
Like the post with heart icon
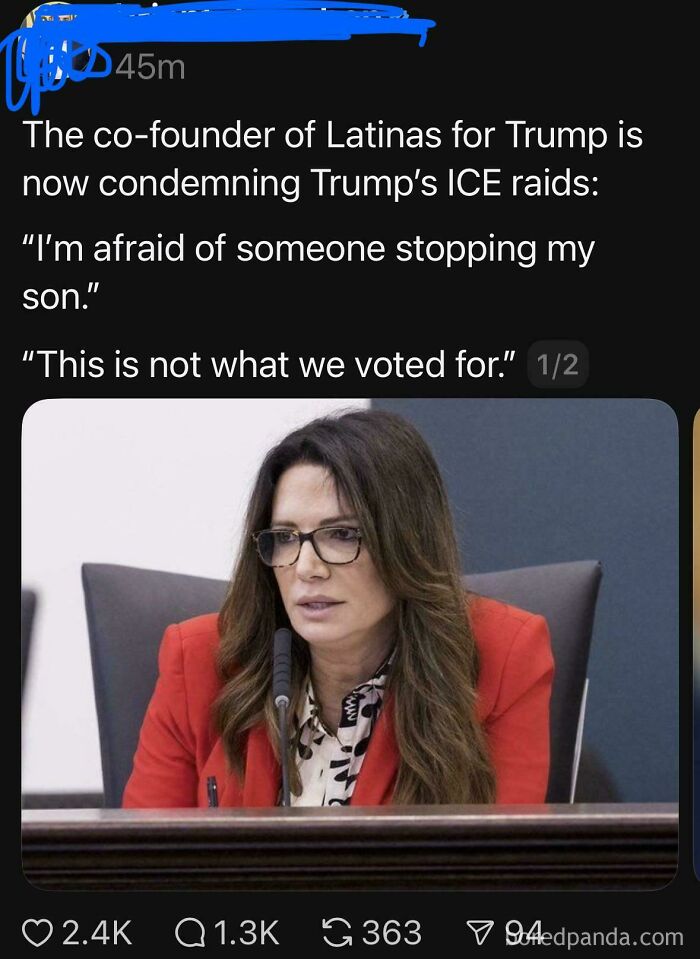tap(37, 933)
